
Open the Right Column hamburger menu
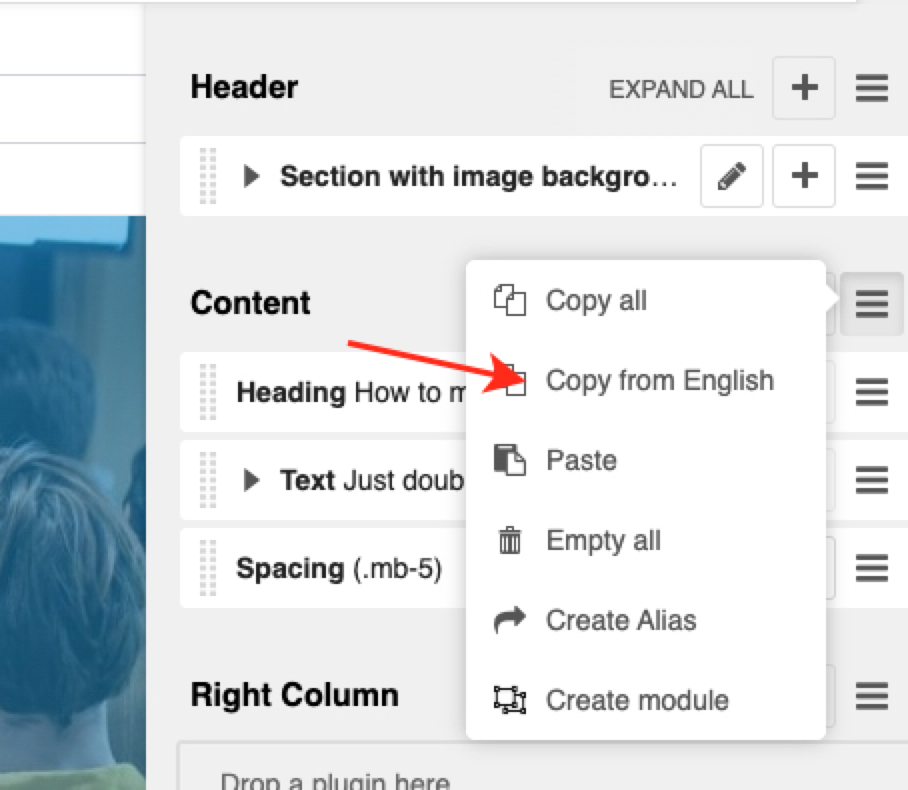click(872, 695)
